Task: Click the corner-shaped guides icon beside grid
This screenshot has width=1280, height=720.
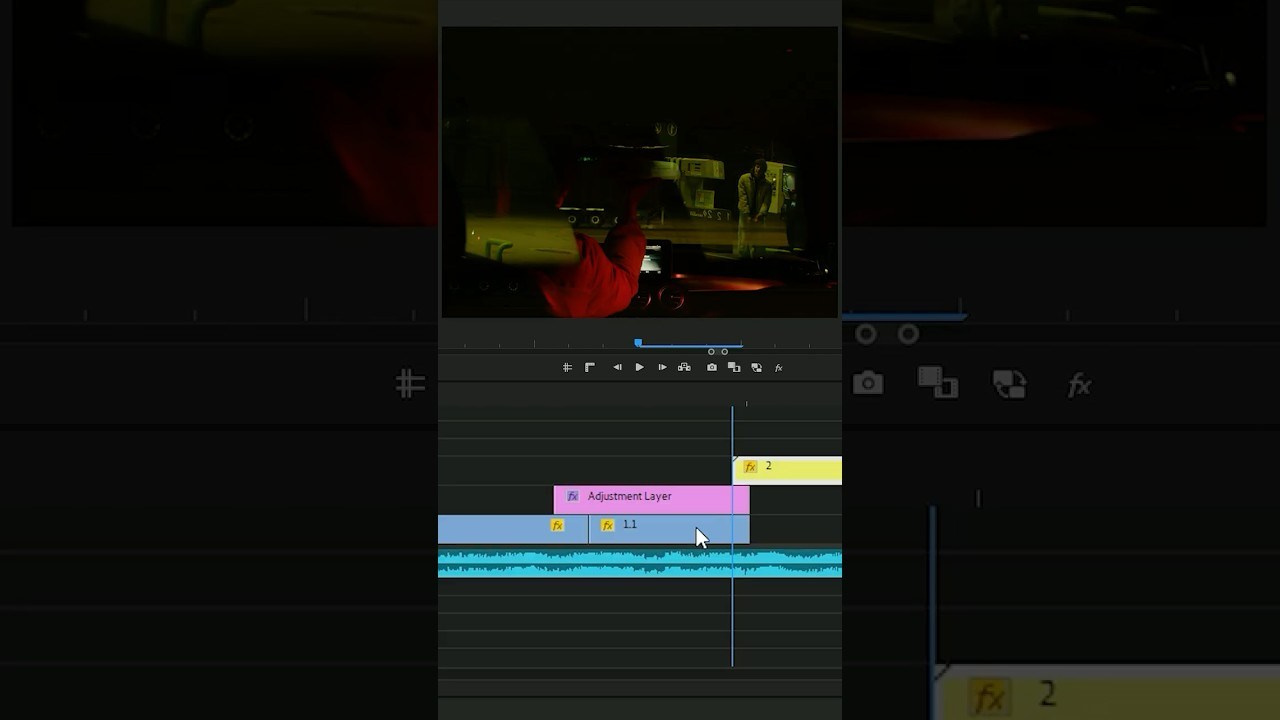Action: click(x=590, y=368)
